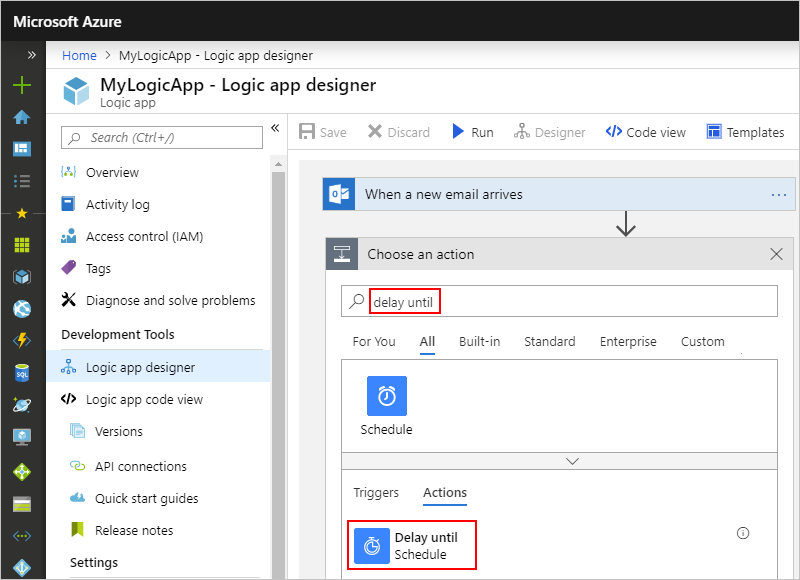The width and height of the screenshot is (800, 580).
Task: Open the Dashboard icon in left rail
Action: 22,149
